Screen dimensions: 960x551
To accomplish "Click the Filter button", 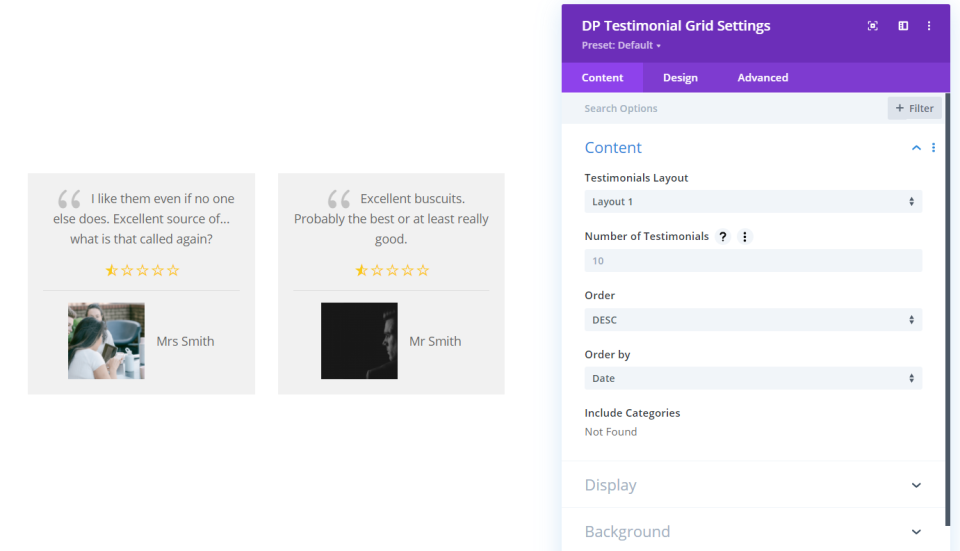I will [x=914, y=108].
